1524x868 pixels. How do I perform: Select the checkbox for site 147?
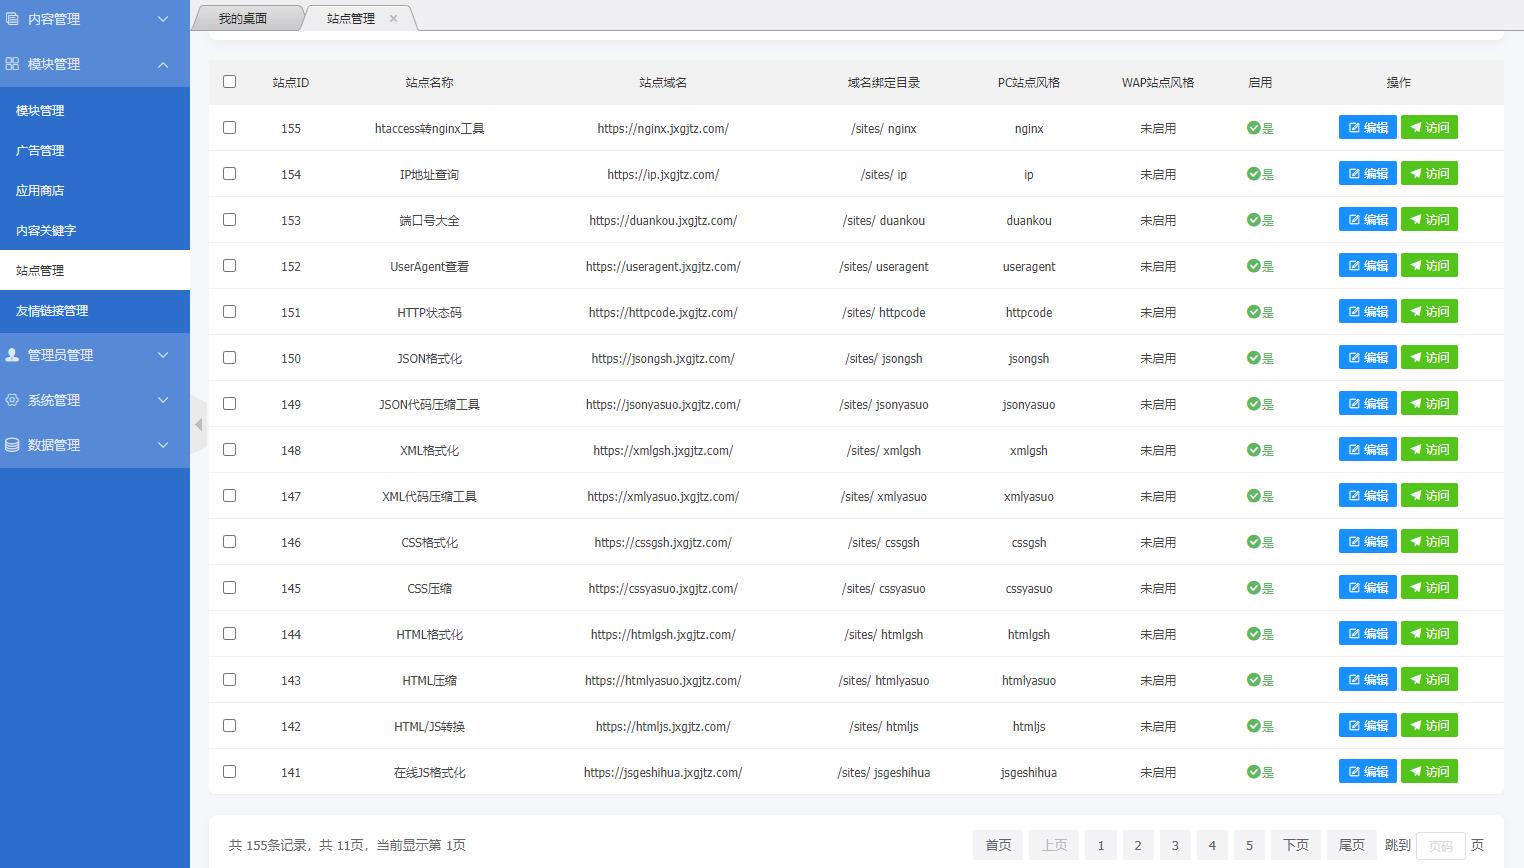point(229,496)
